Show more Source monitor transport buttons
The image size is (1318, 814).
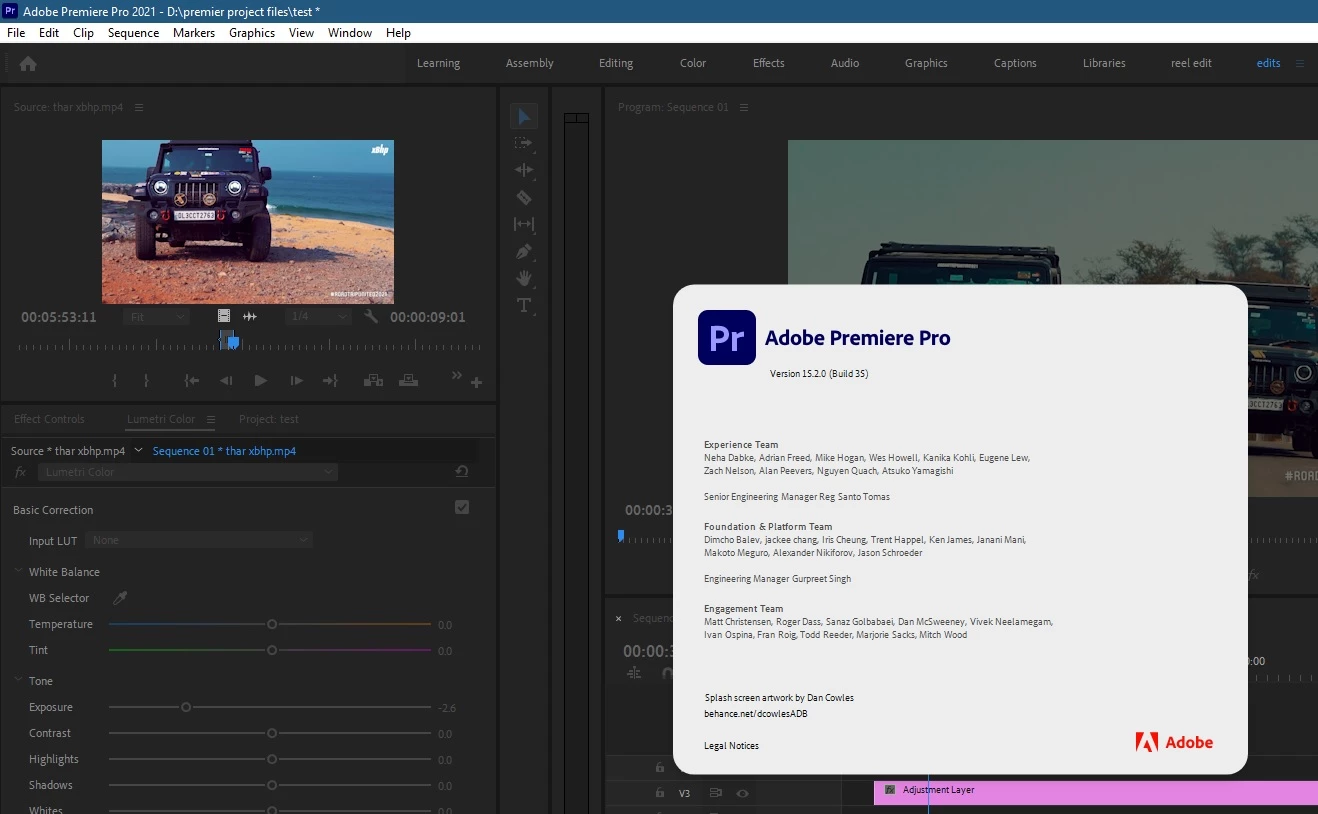click(457, 376)
